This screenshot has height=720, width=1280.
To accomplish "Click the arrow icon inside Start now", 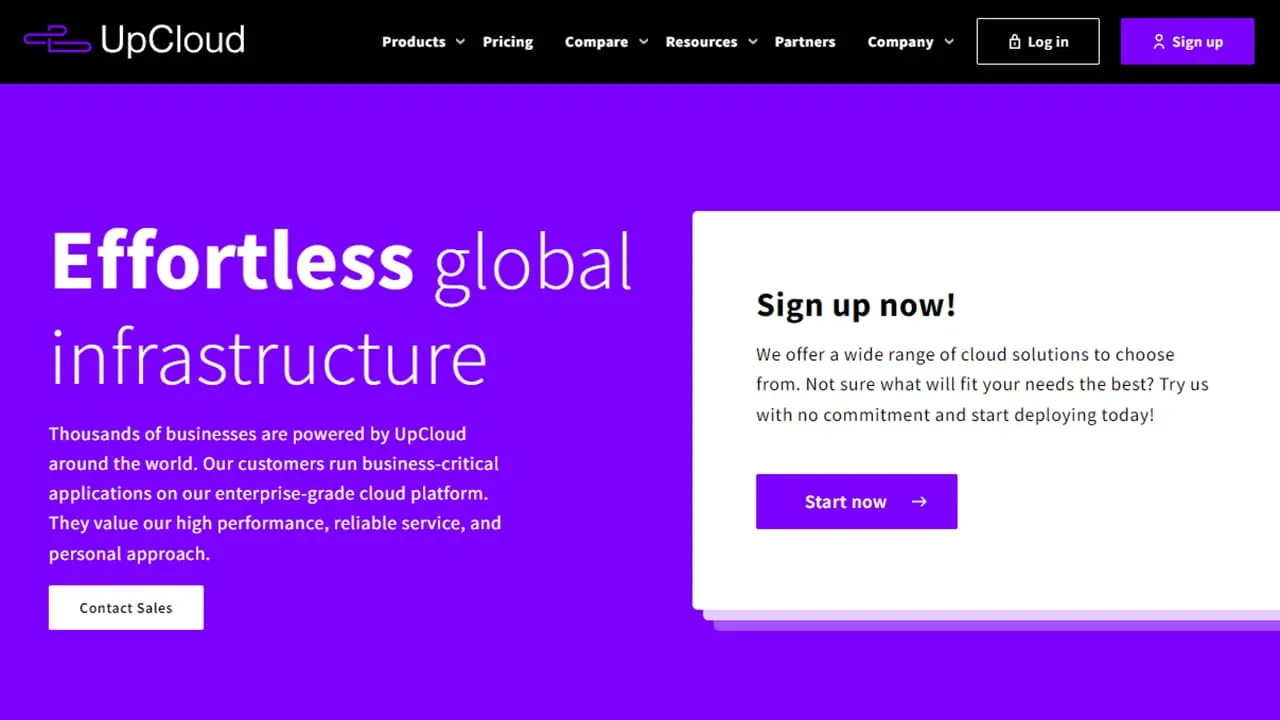I will pos(918,501).
